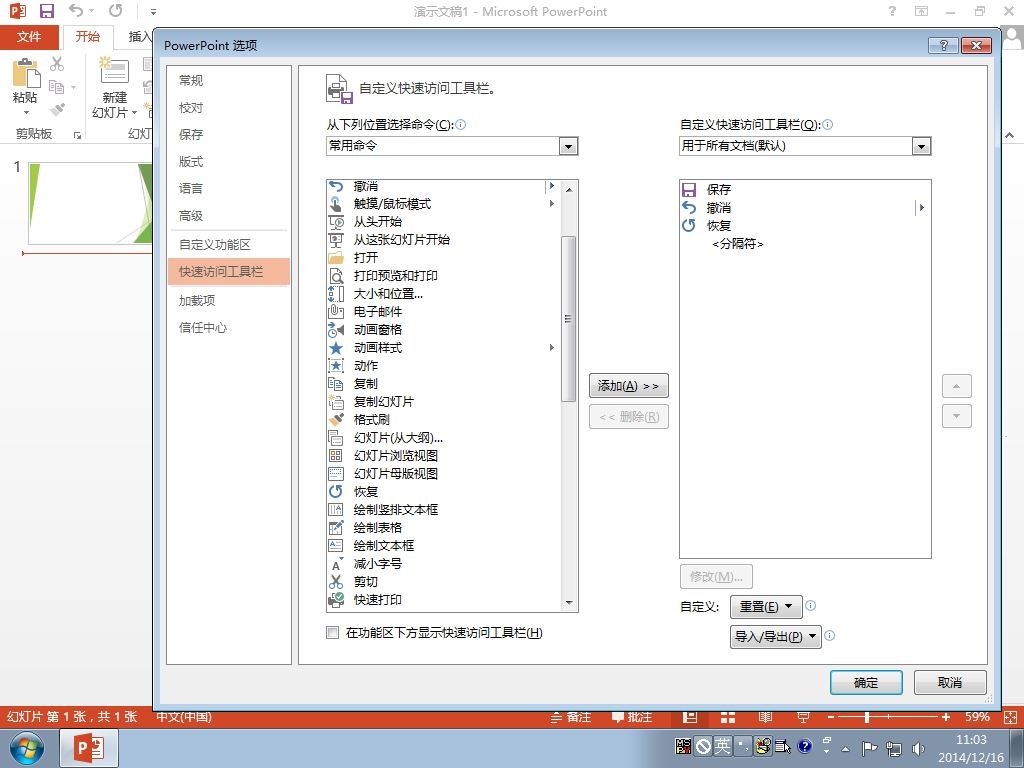Select the 绘制文本框 icon
The image size is (1024, 768).
coord(336,545)
